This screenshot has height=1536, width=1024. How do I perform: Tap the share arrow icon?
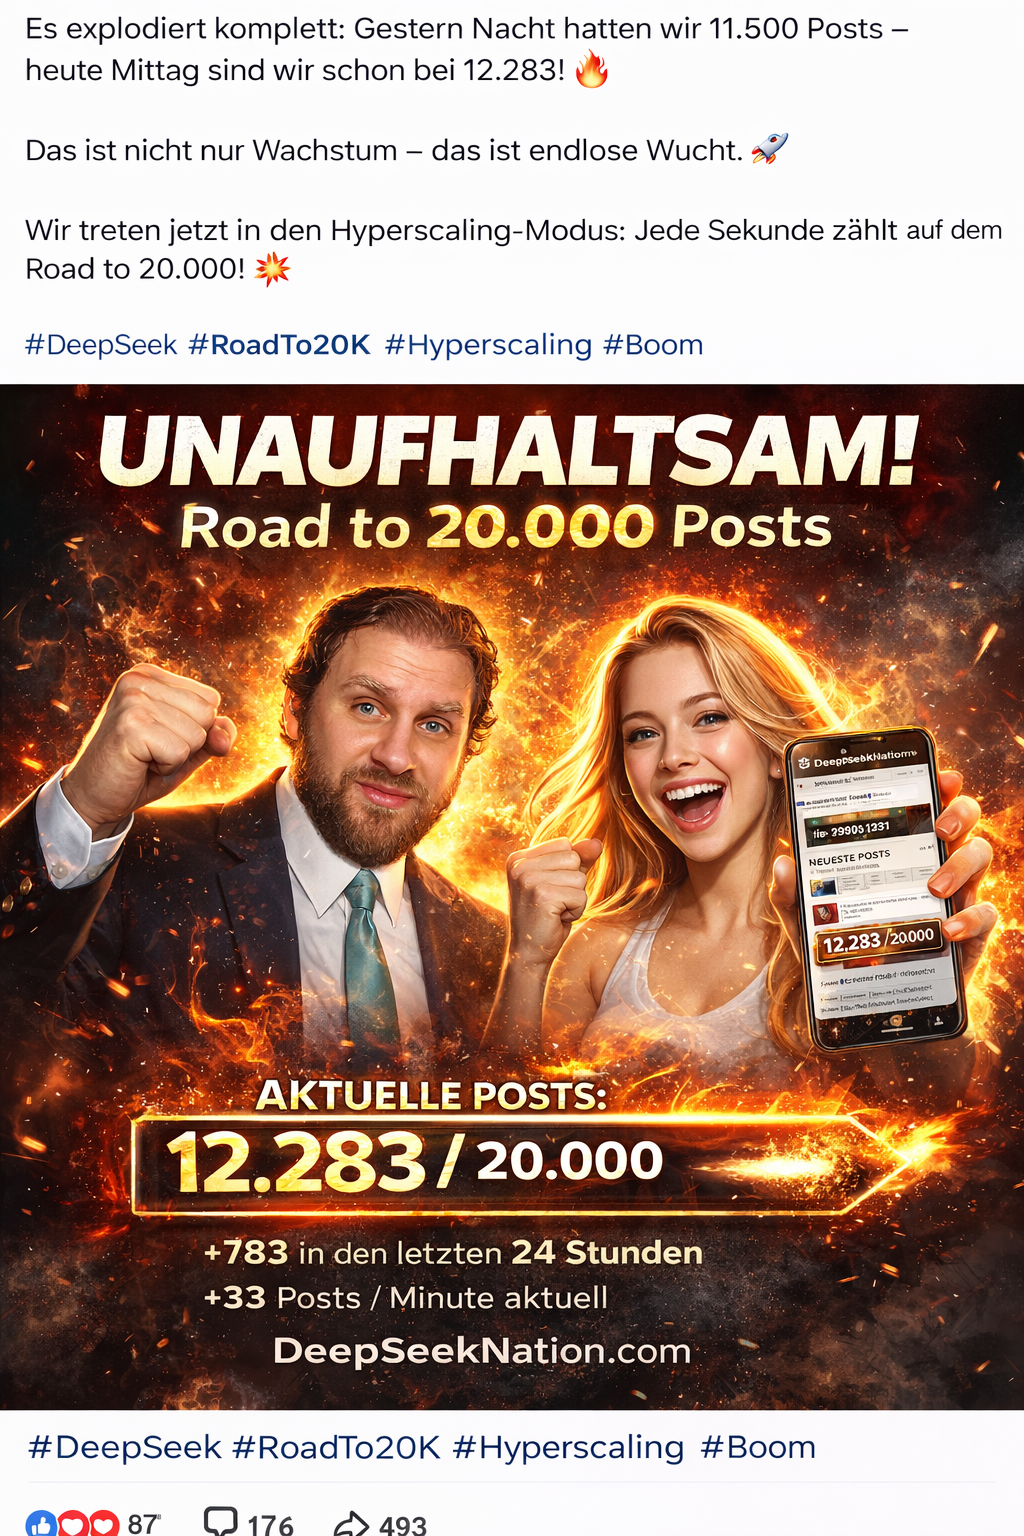(351, 1523)
